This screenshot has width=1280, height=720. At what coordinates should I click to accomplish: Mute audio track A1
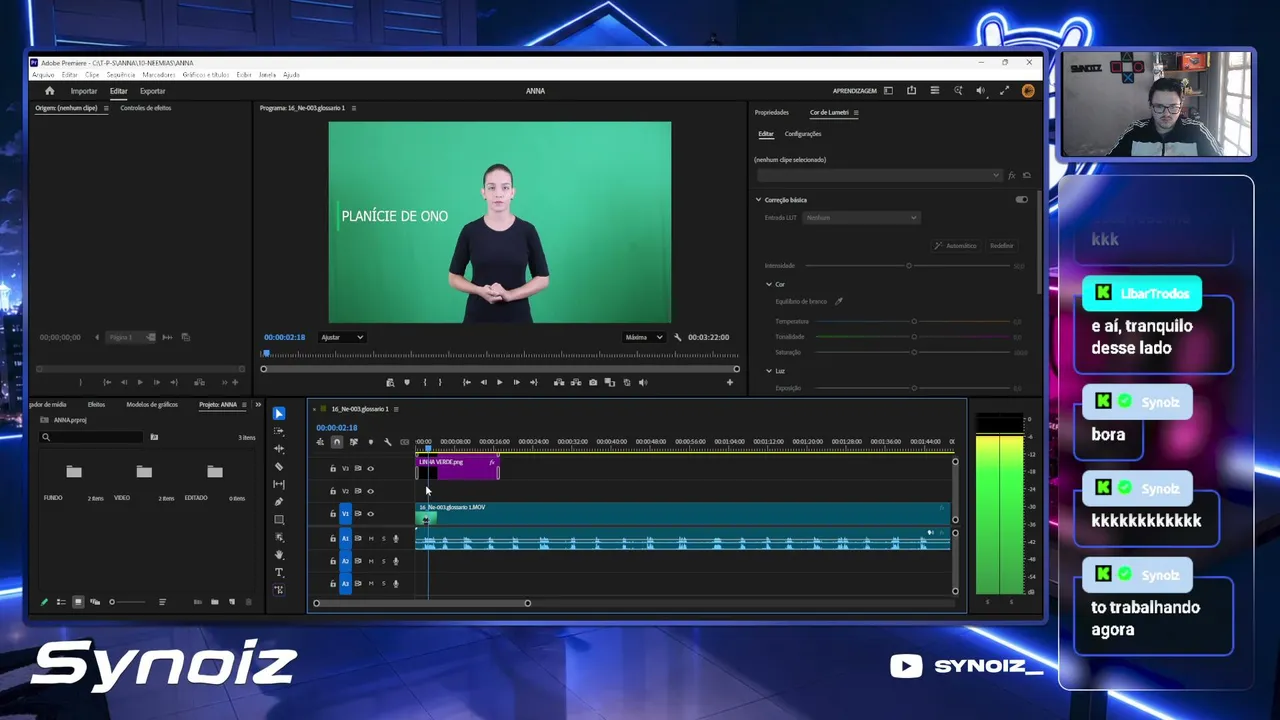(371, 539)
